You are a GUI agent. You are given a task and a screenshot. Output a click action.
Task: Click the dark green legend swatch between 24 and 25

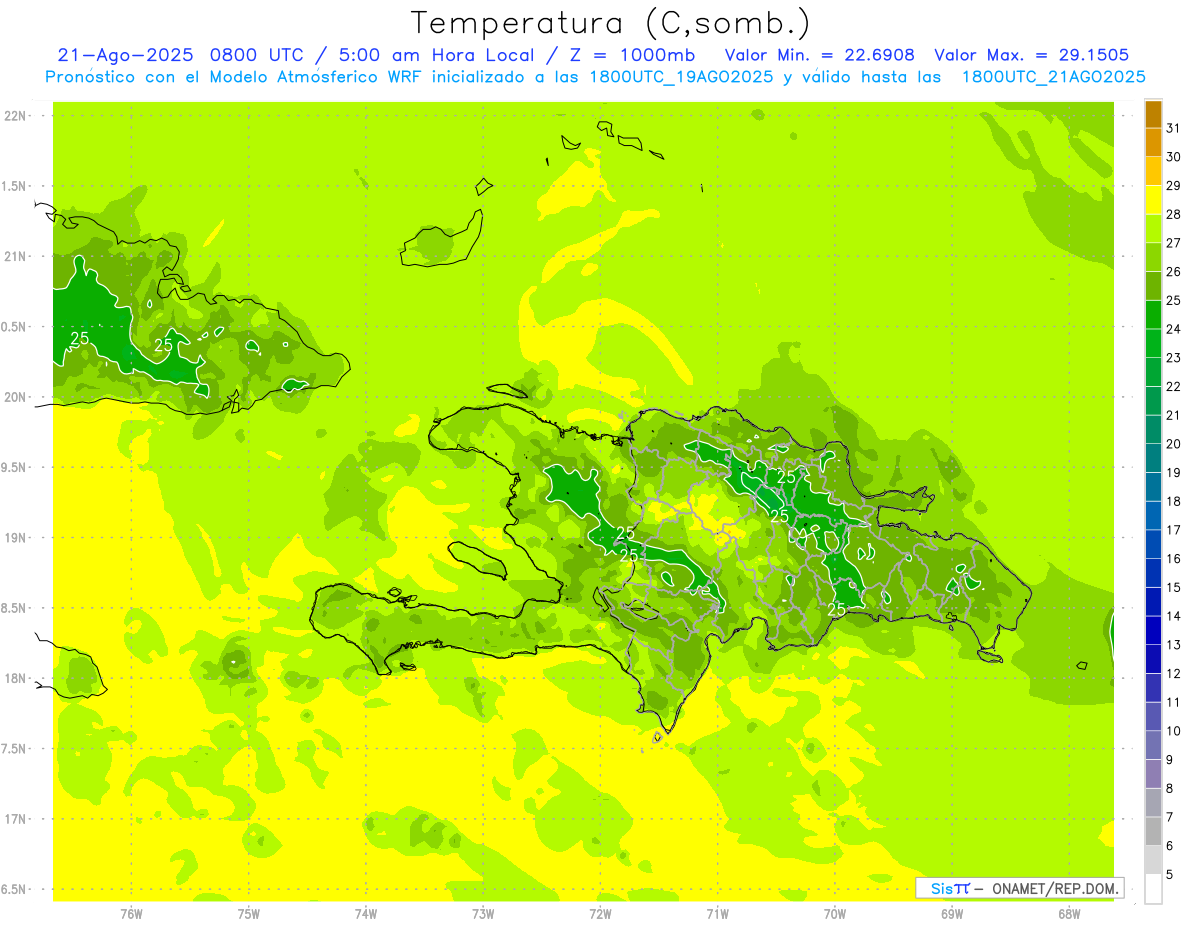click(1153, 315)
